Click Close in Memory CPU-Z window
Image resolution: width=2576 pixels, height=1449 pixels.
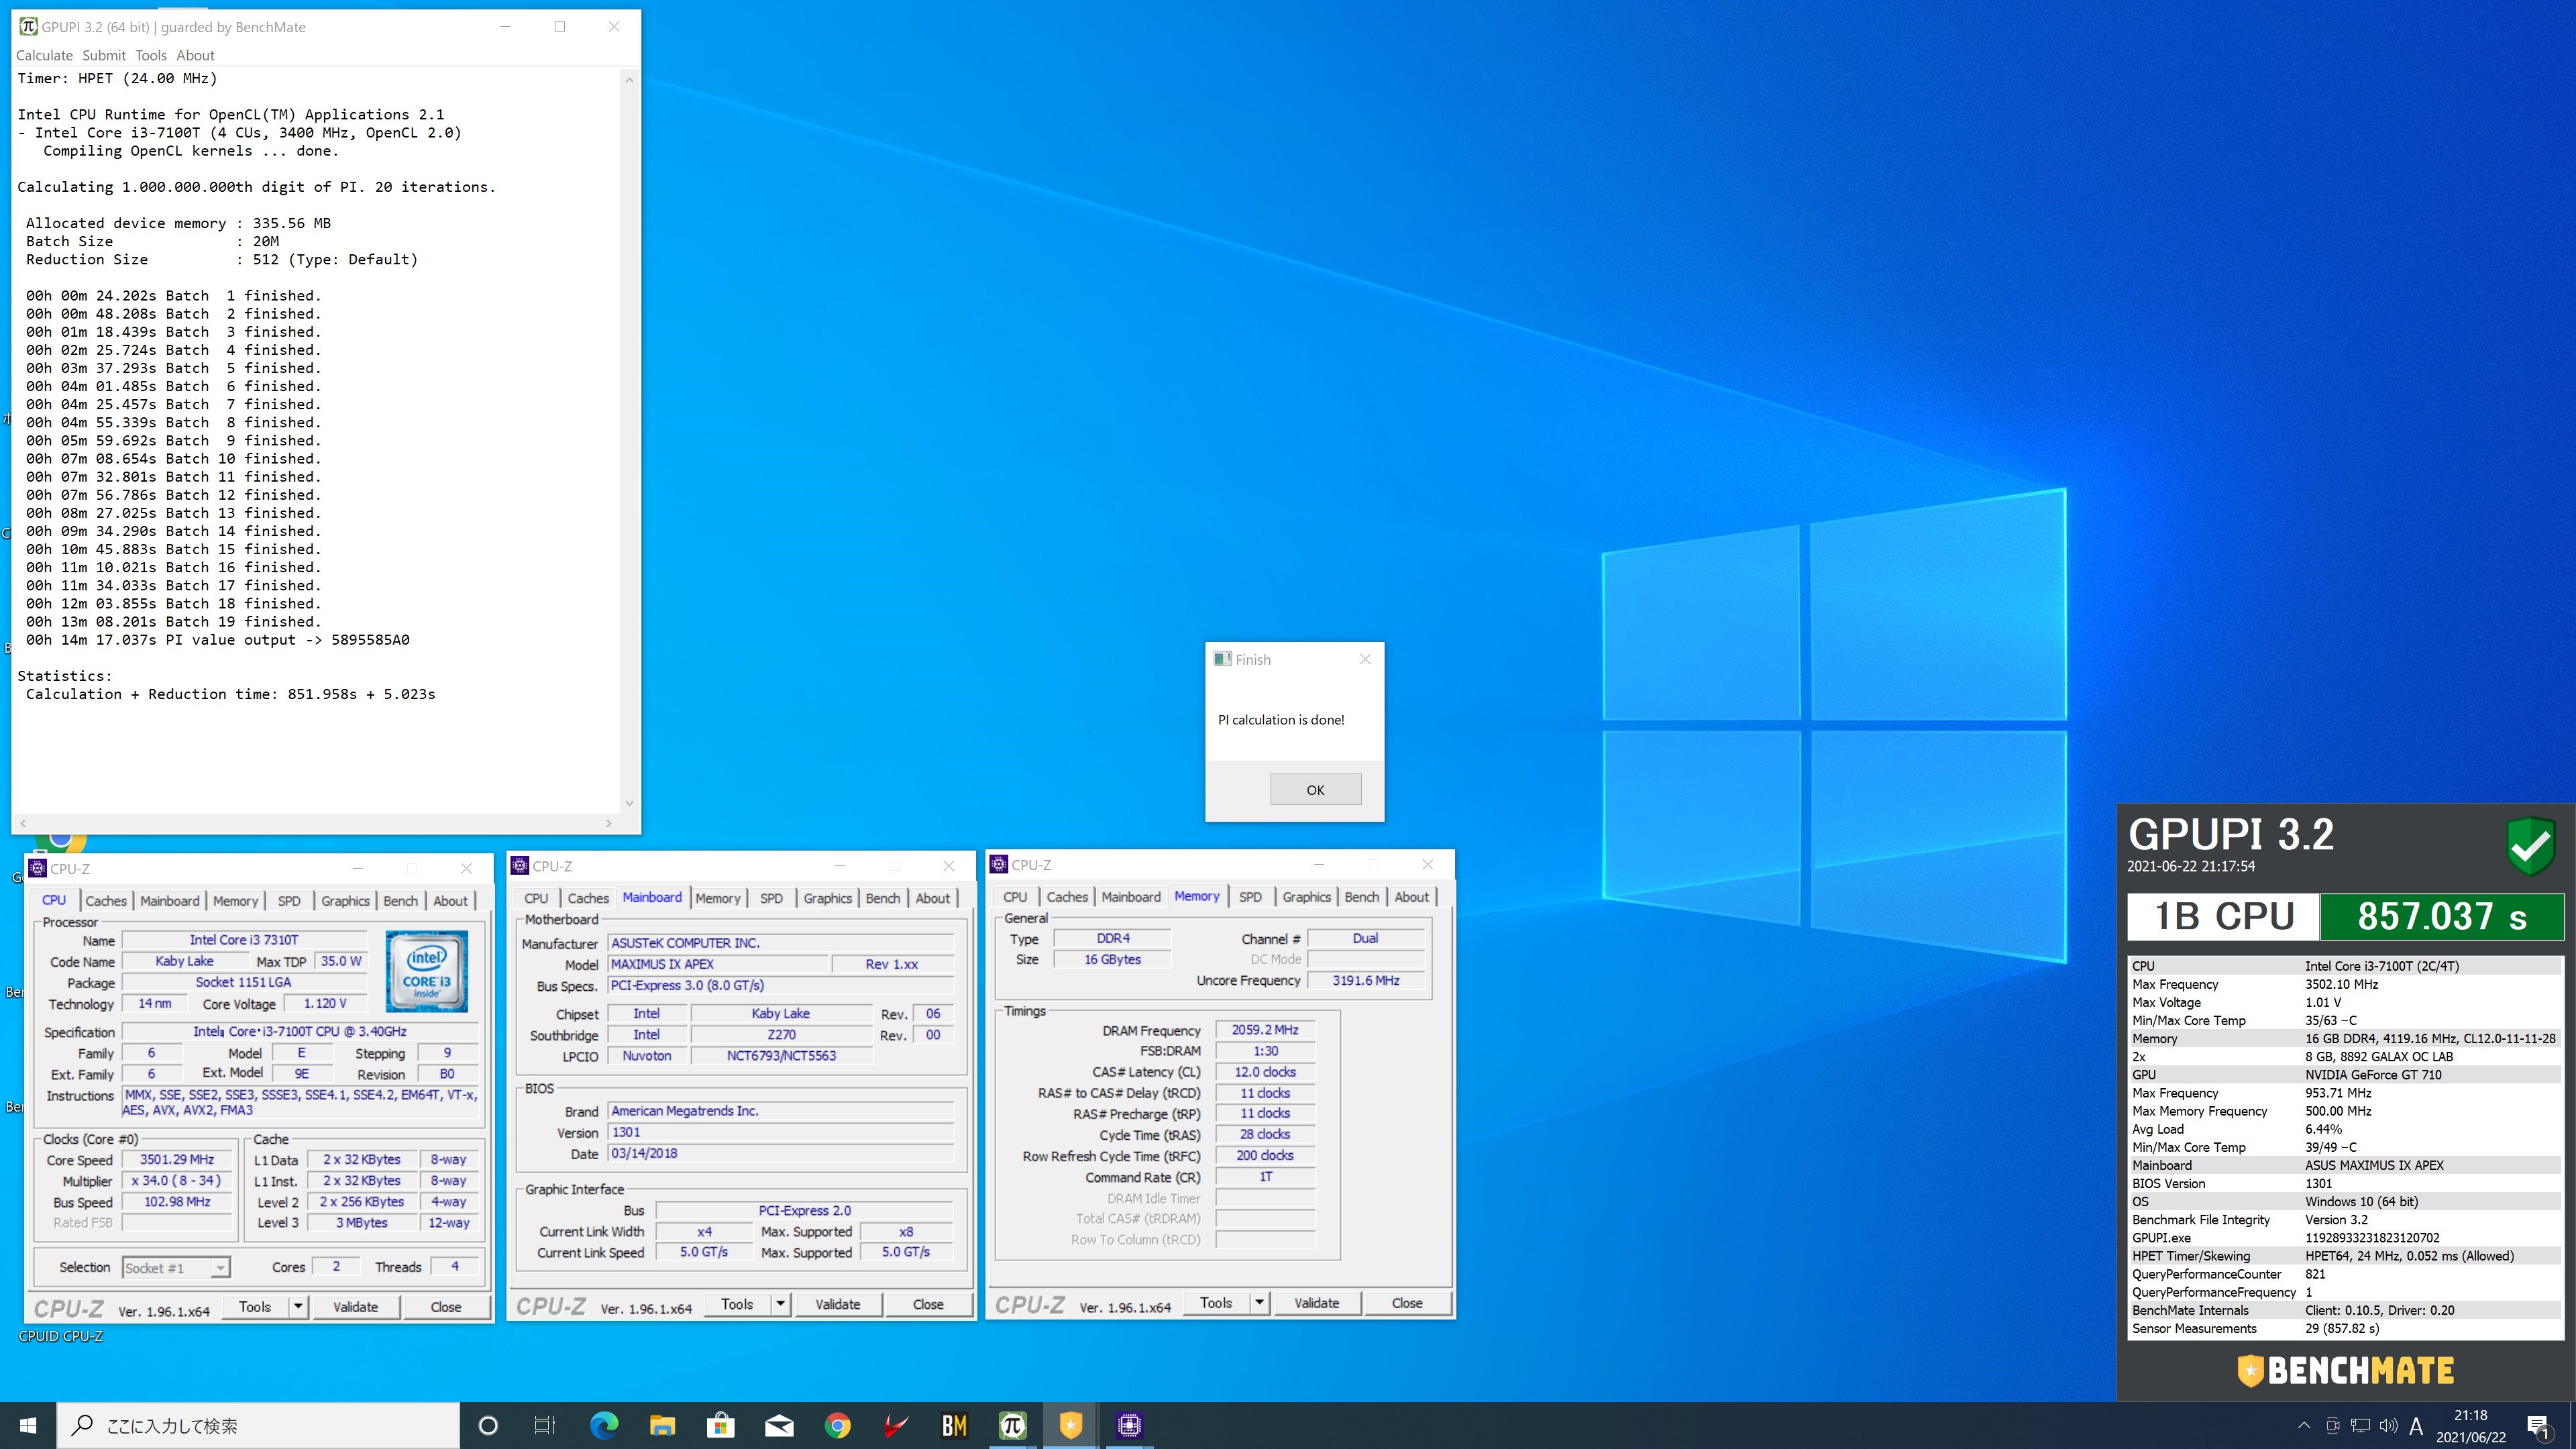pyautogui.click(x=1407, y=1303)
